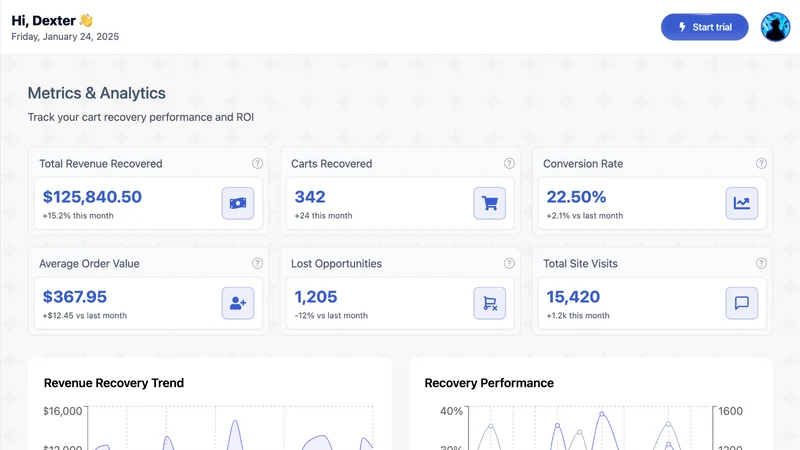
Task: Click the '+2.1% vs last month' text
Action: click(585, 216)
